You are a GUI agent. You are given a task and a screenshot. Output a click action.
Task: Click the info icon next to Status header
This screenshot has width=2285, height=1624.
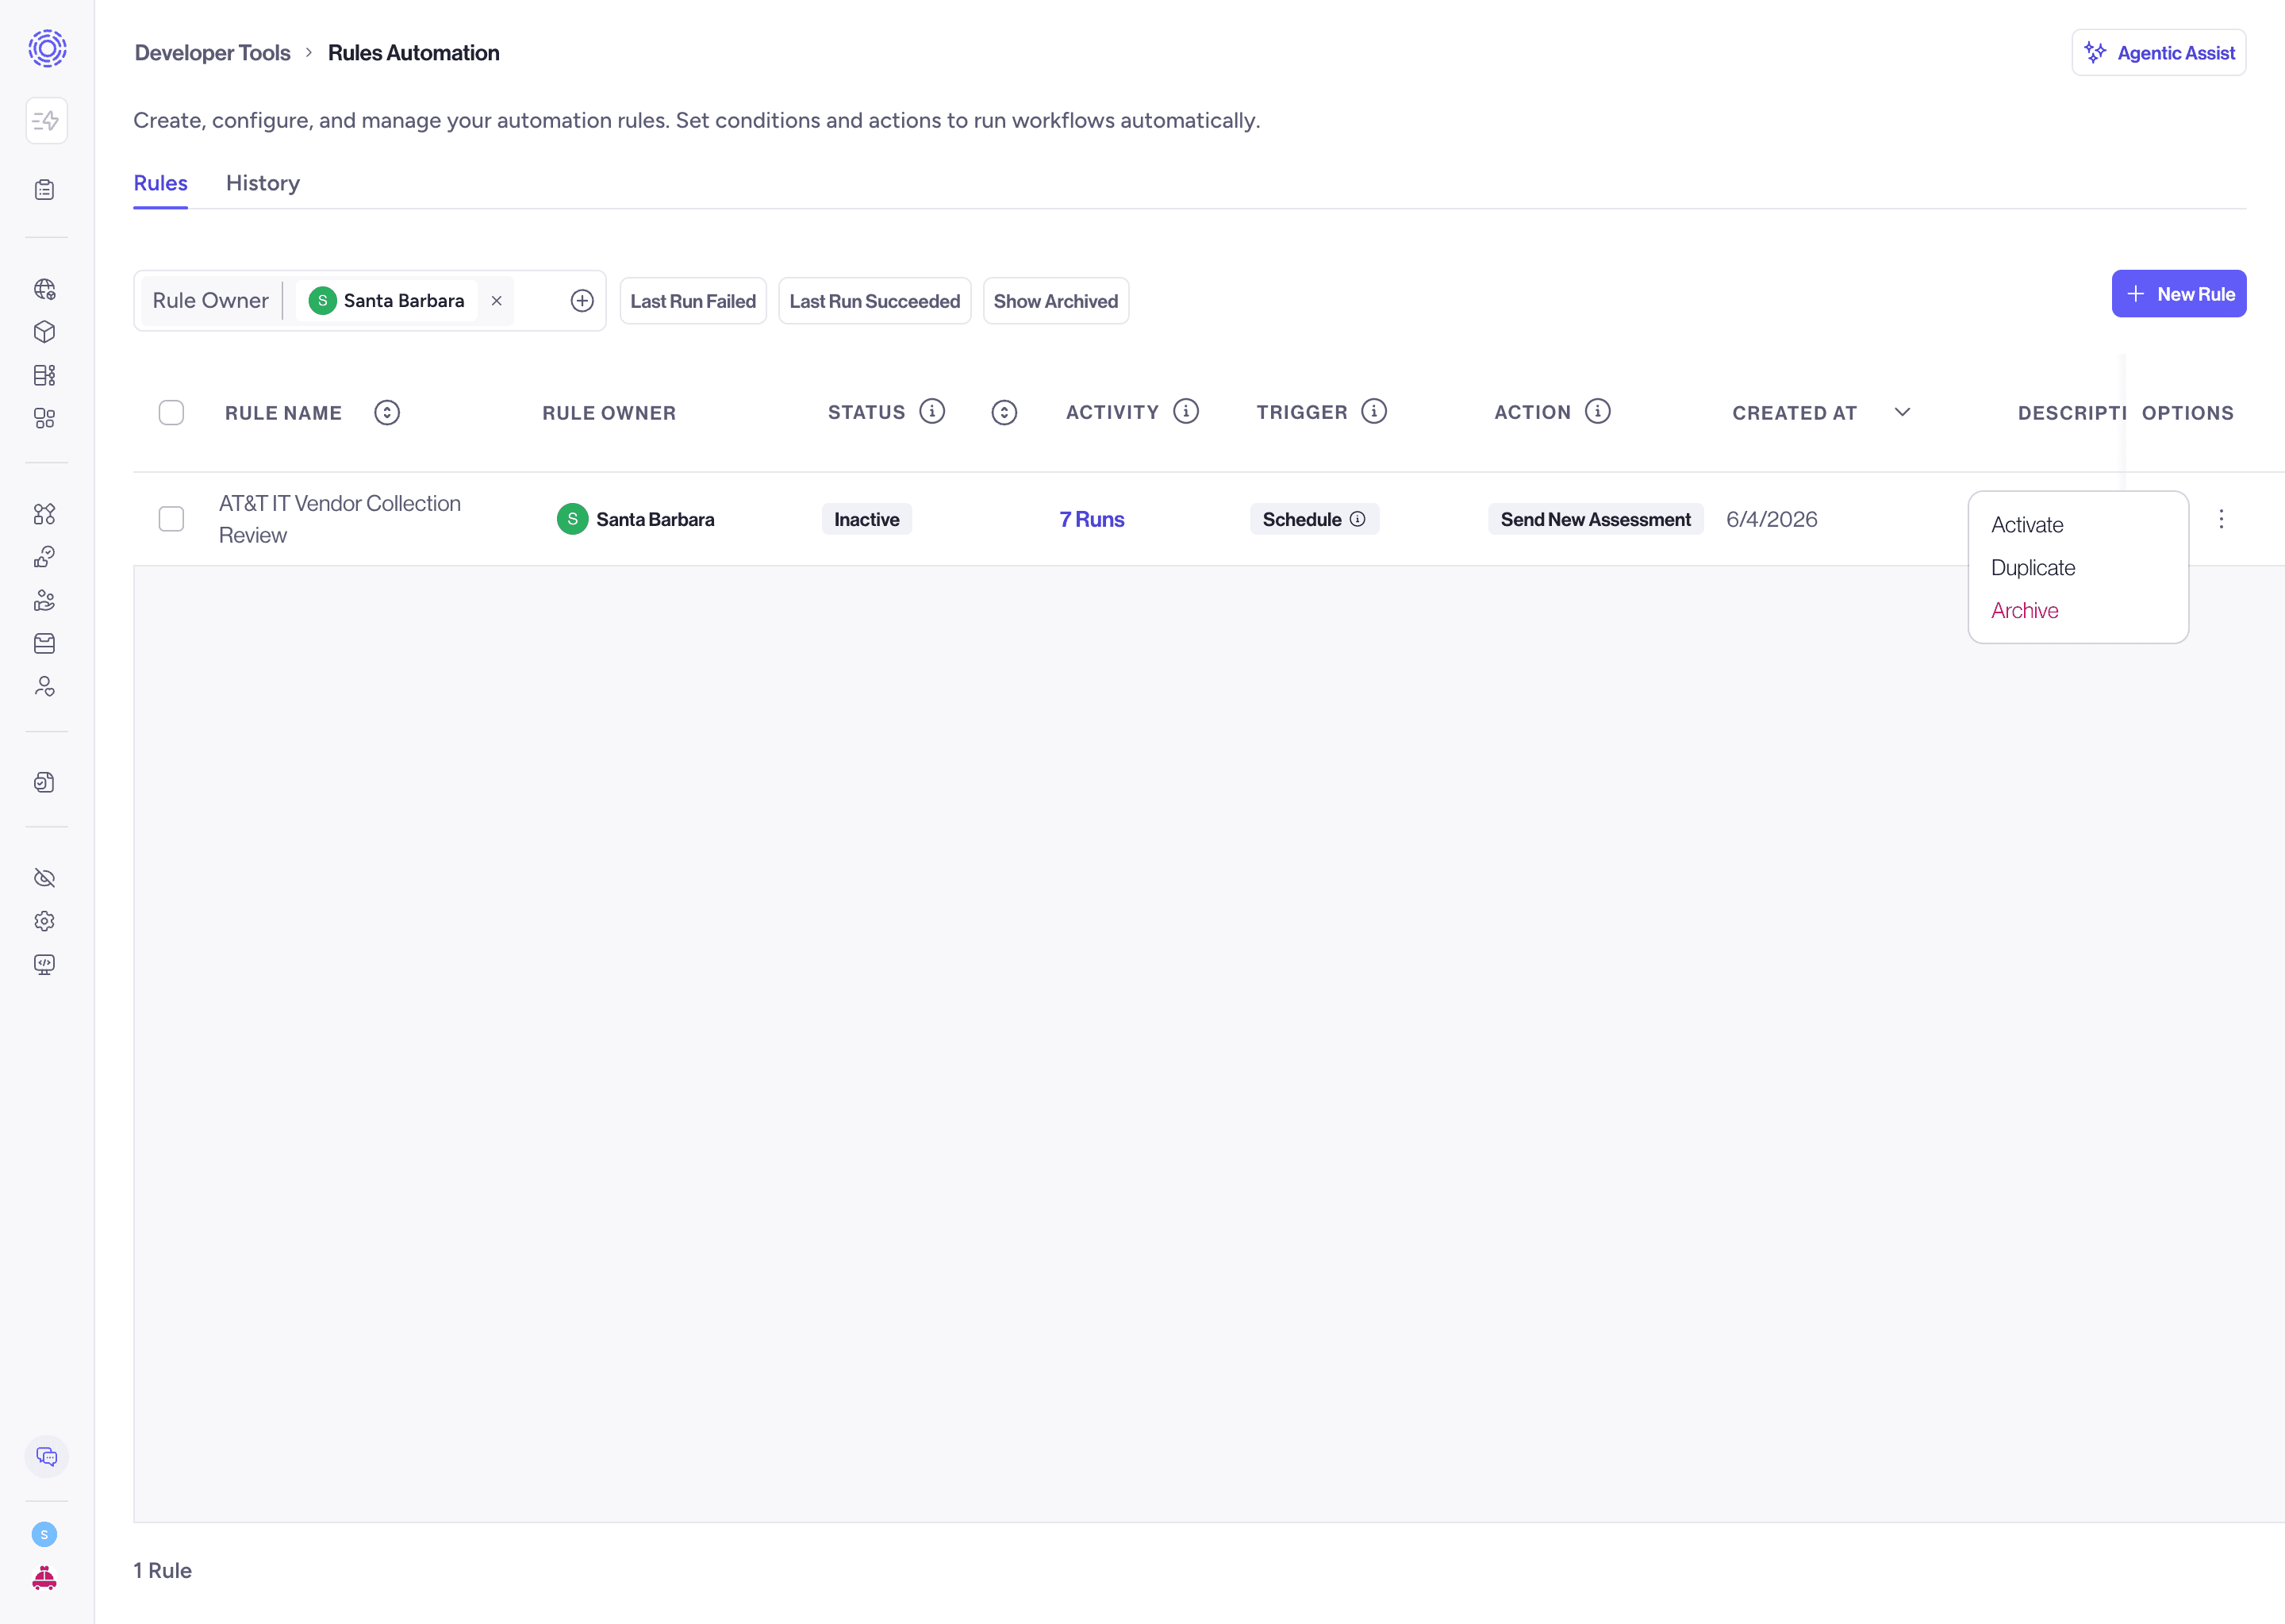tap(932, 412)
